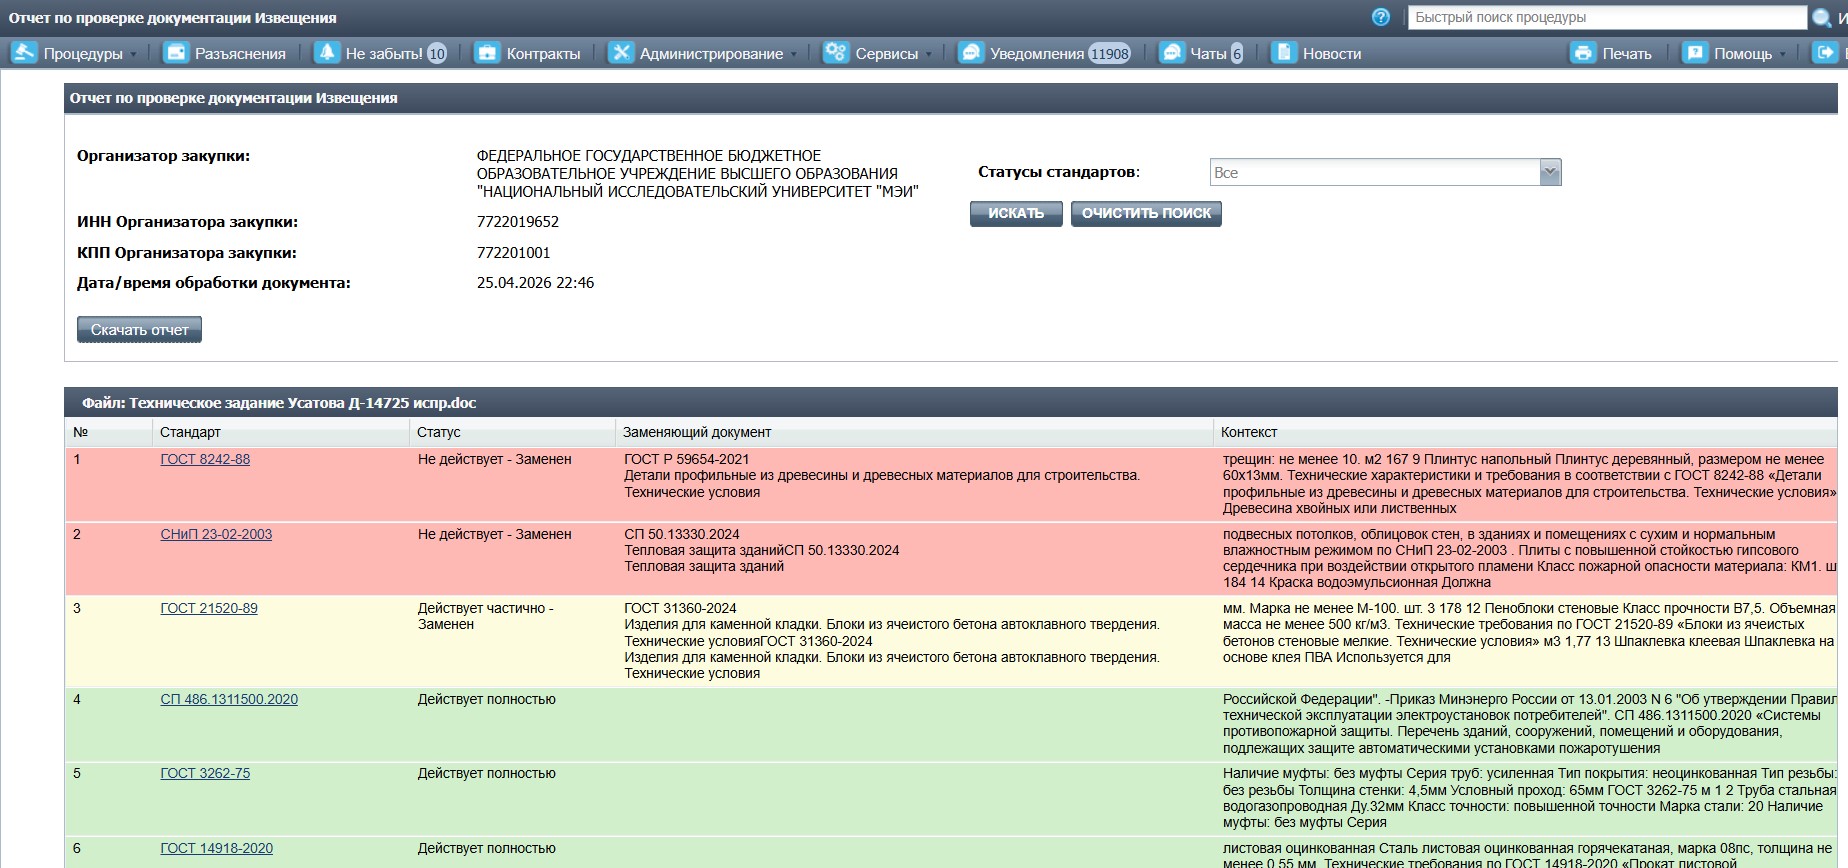
Task: Click the unread badge 10 on Не забыть!
Action: point(437,54)
